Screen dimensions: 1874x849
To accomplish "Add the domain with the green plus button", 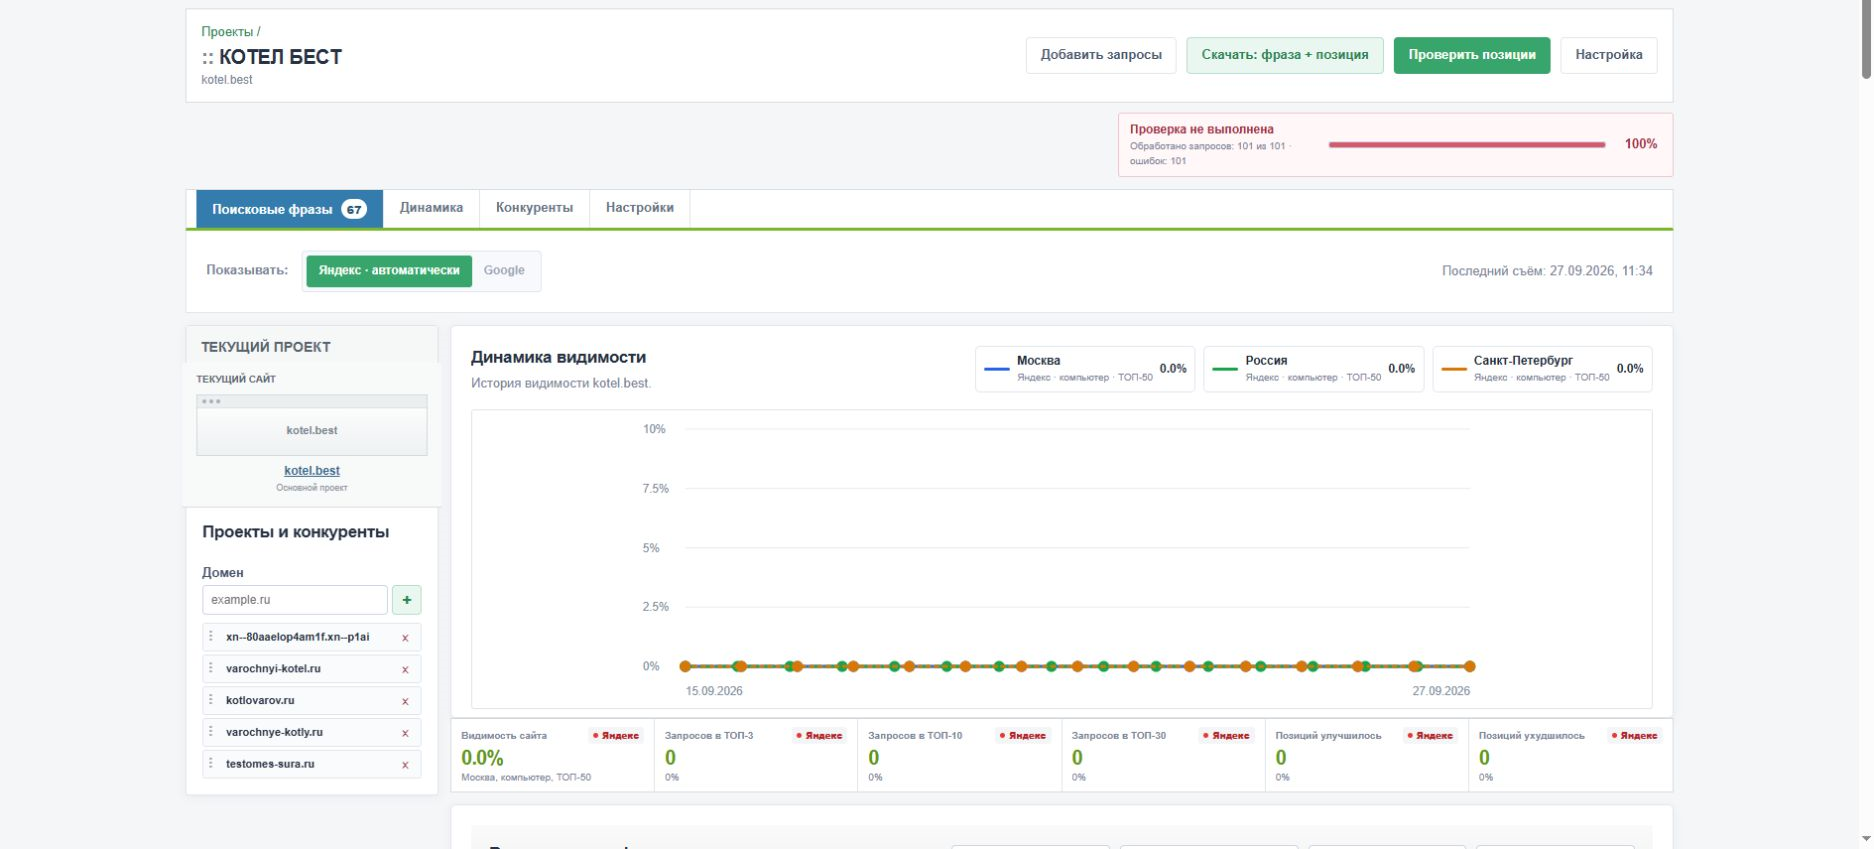I will point(407,600).
